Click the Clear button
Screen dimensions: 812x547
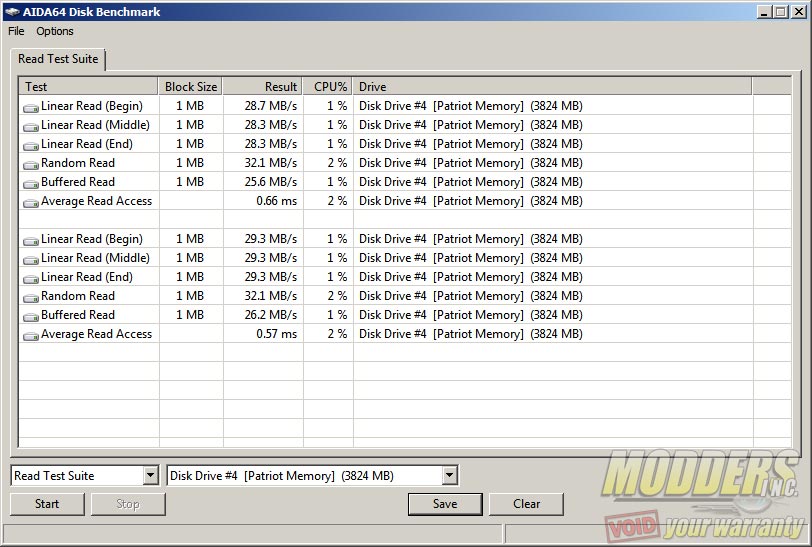[526, 504]
